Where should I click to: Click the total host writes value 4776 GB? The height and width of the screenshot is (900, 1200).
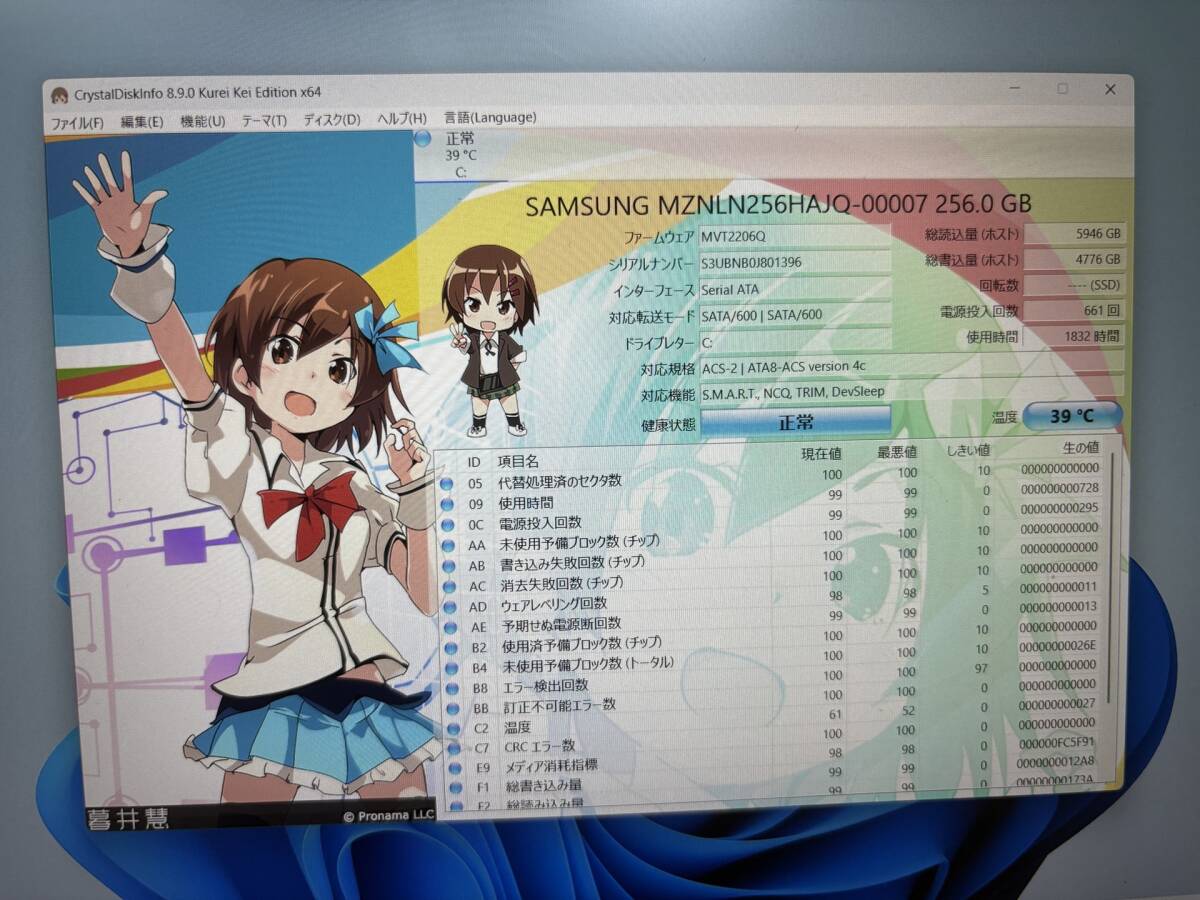(1075, 259)
